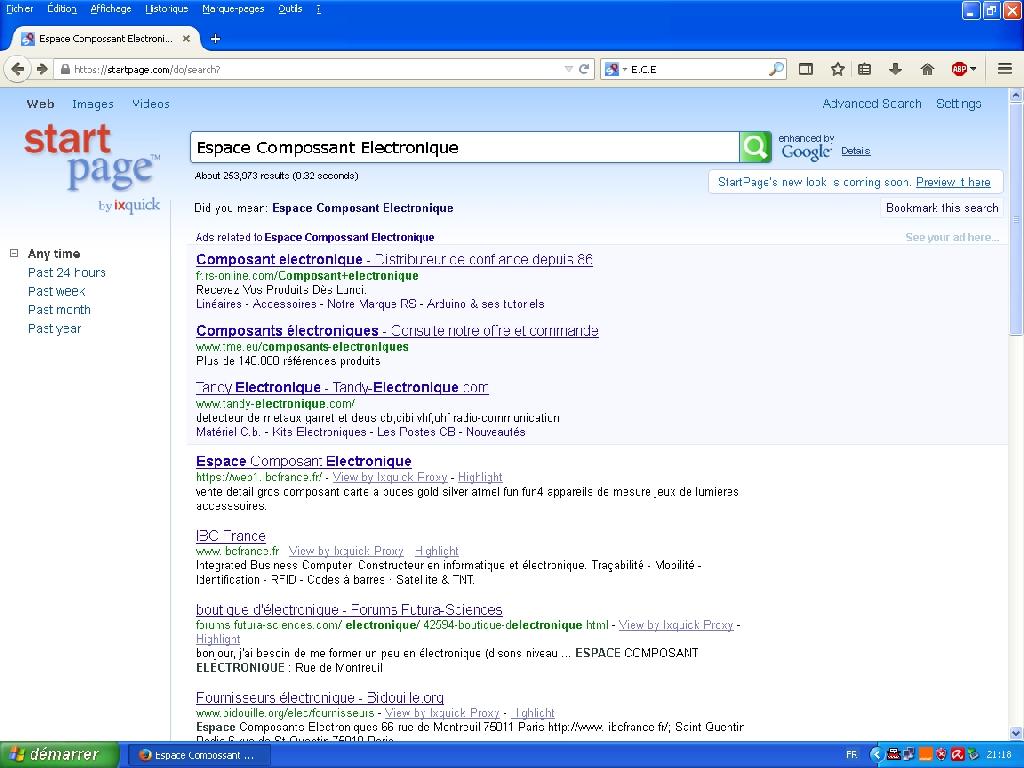This screenshot has width=1024, height=768.
Task: Open the Marque-pages menu
Action: [233, 9]
